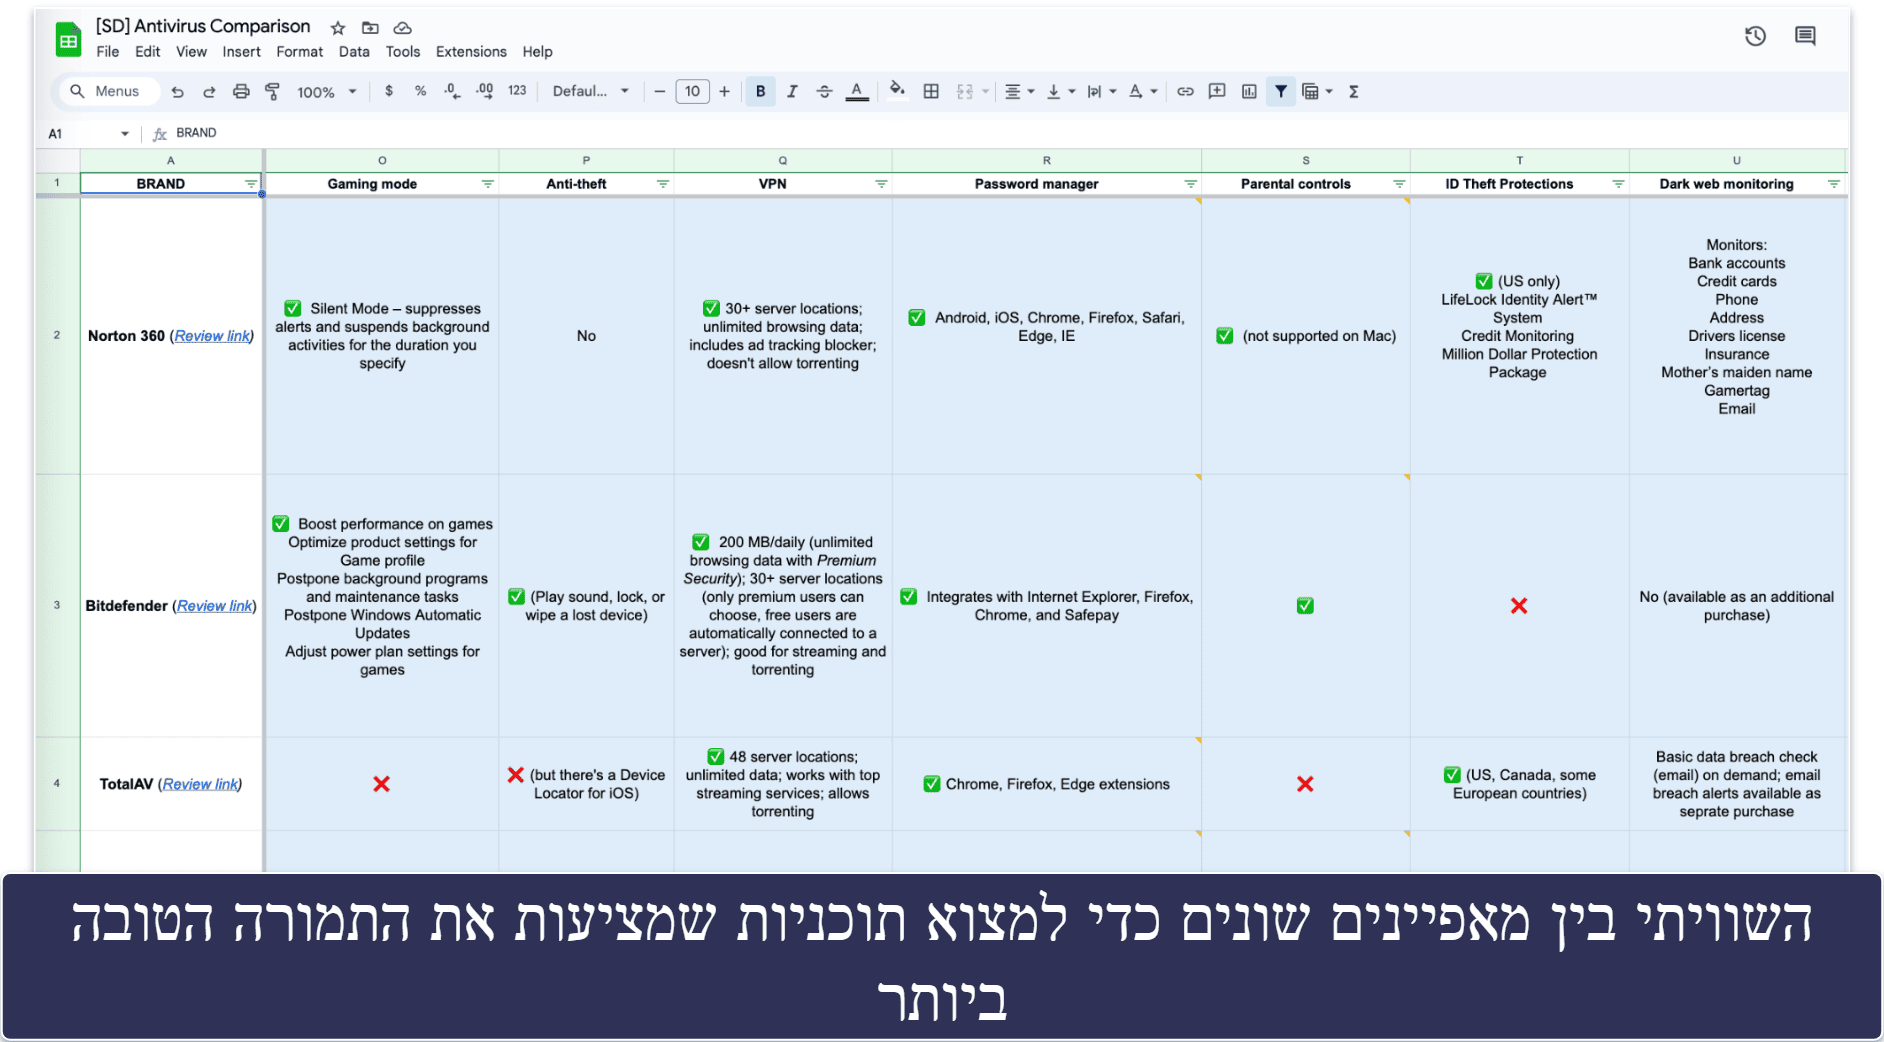
Task: Open Password manager column filter
Action: (1190, 184)
